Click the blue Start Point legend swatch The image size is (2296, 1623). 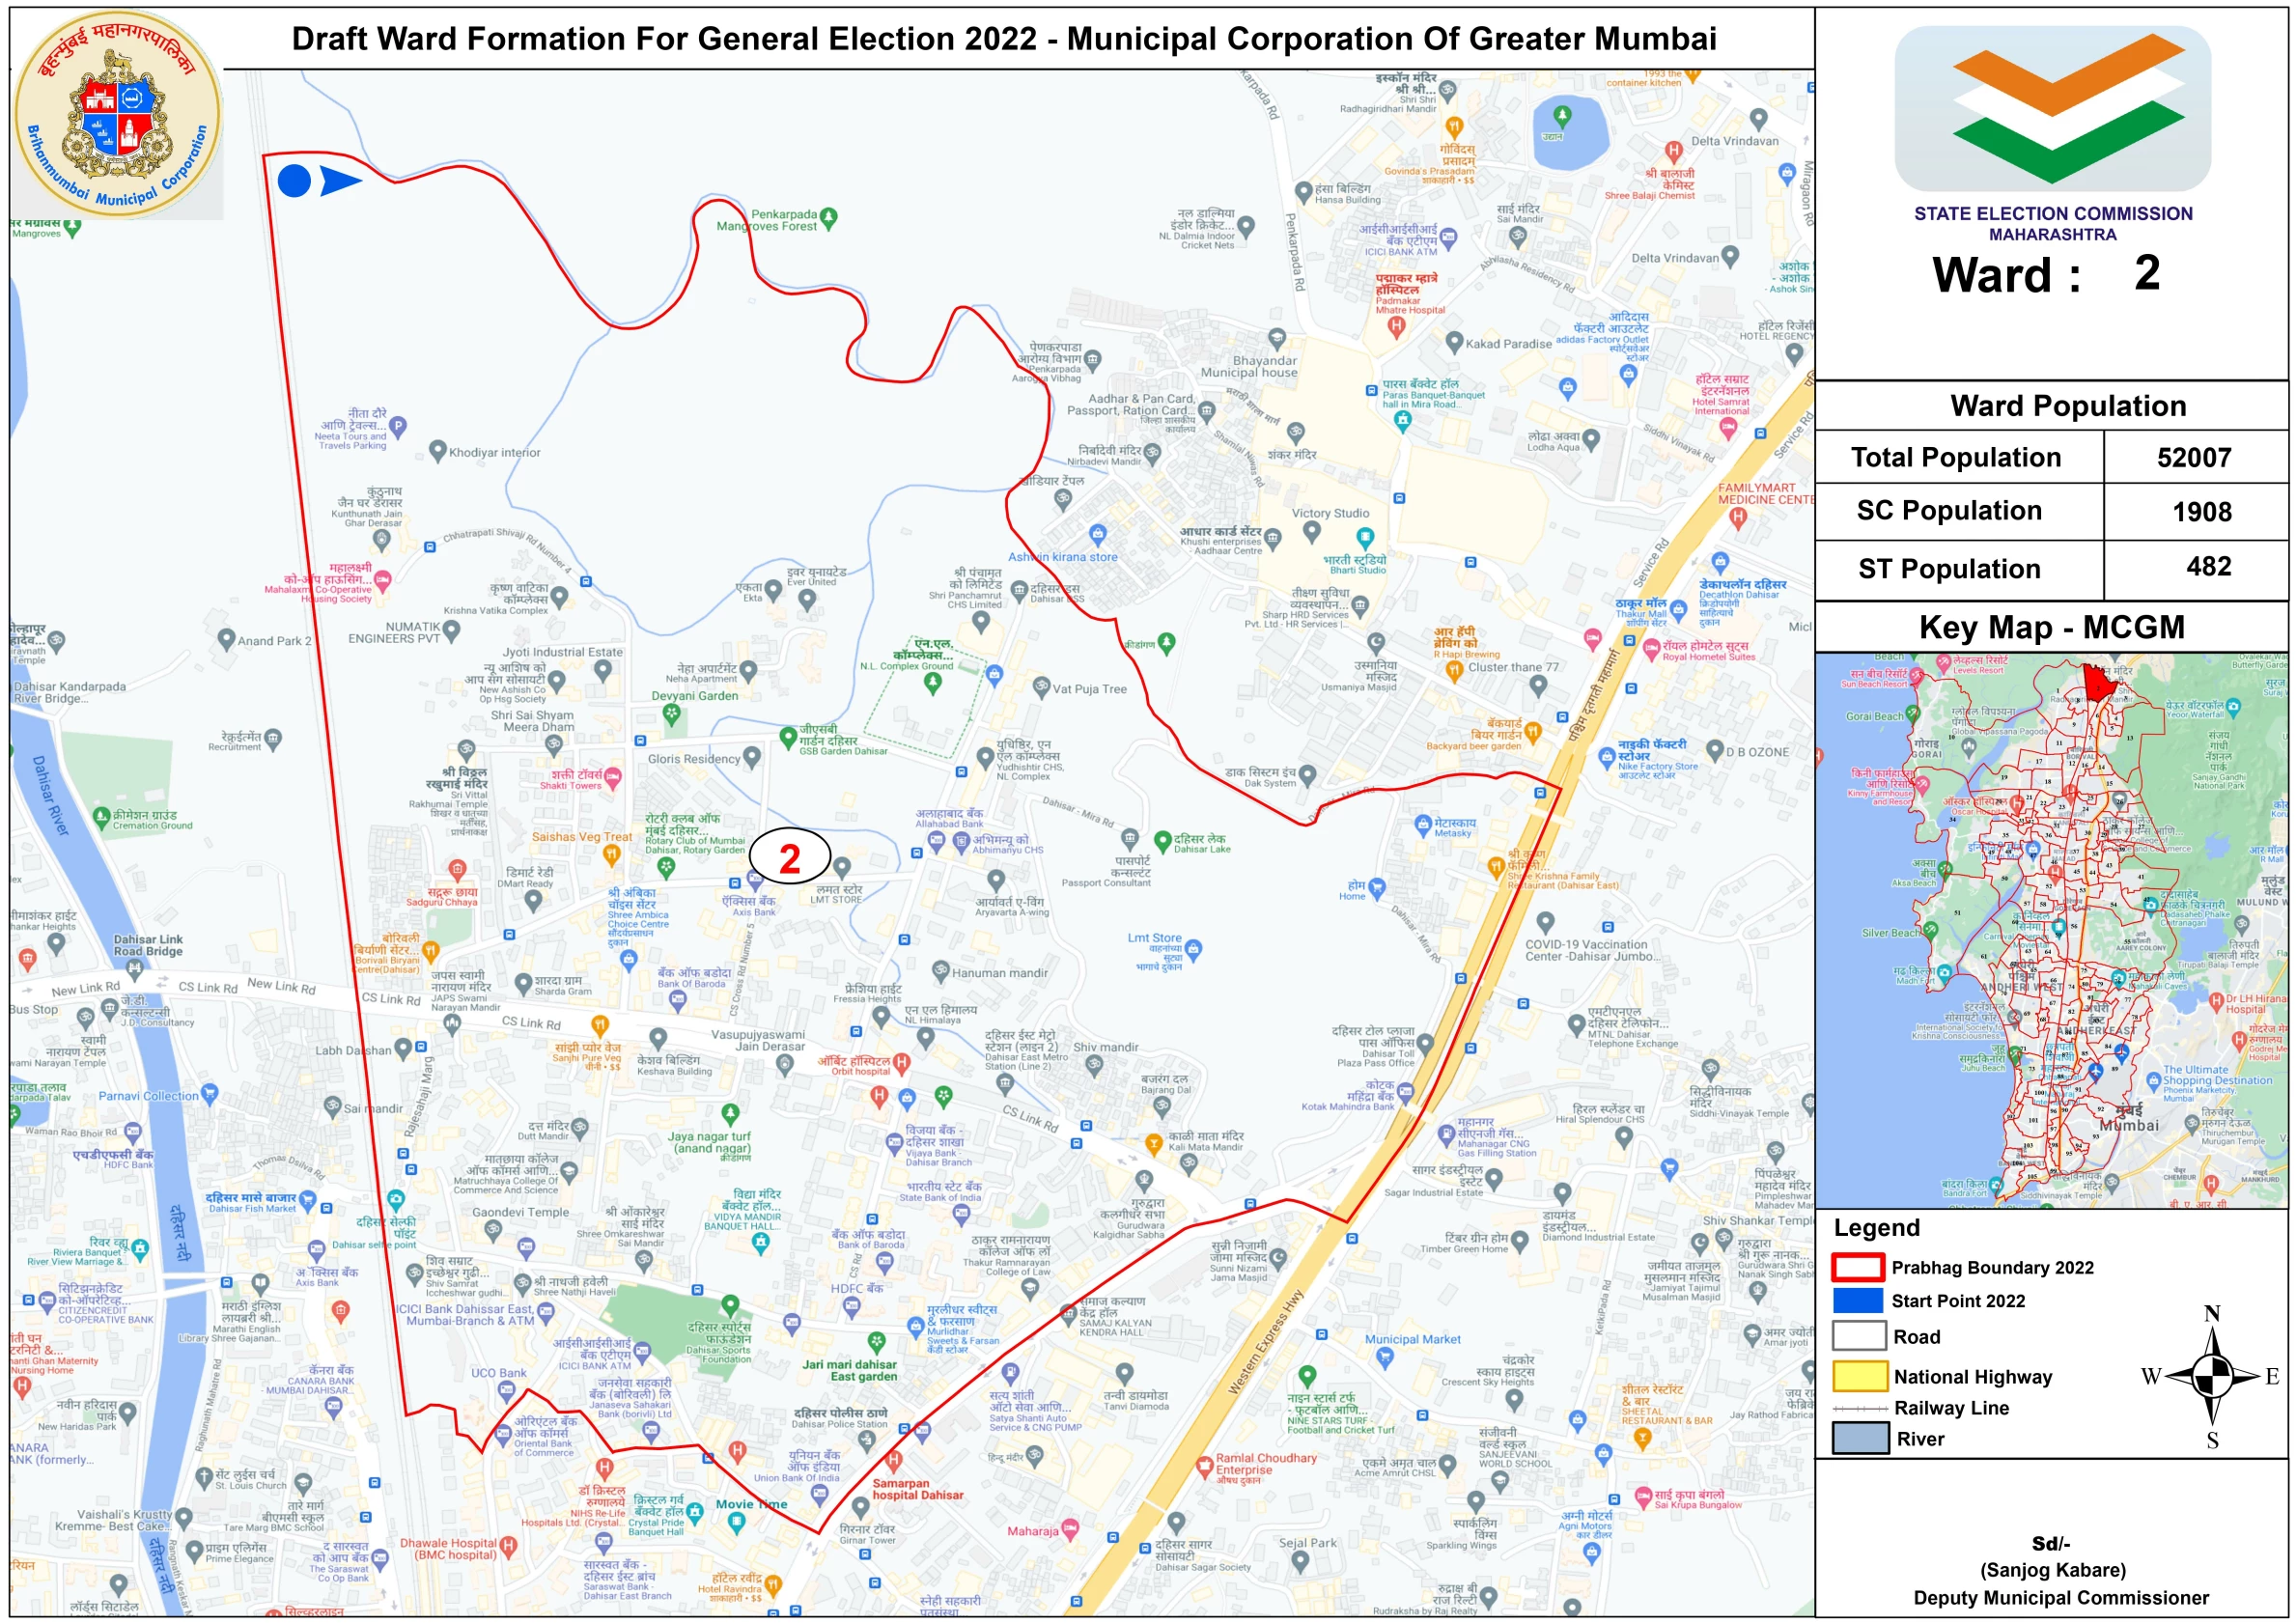[1858, 1300]
